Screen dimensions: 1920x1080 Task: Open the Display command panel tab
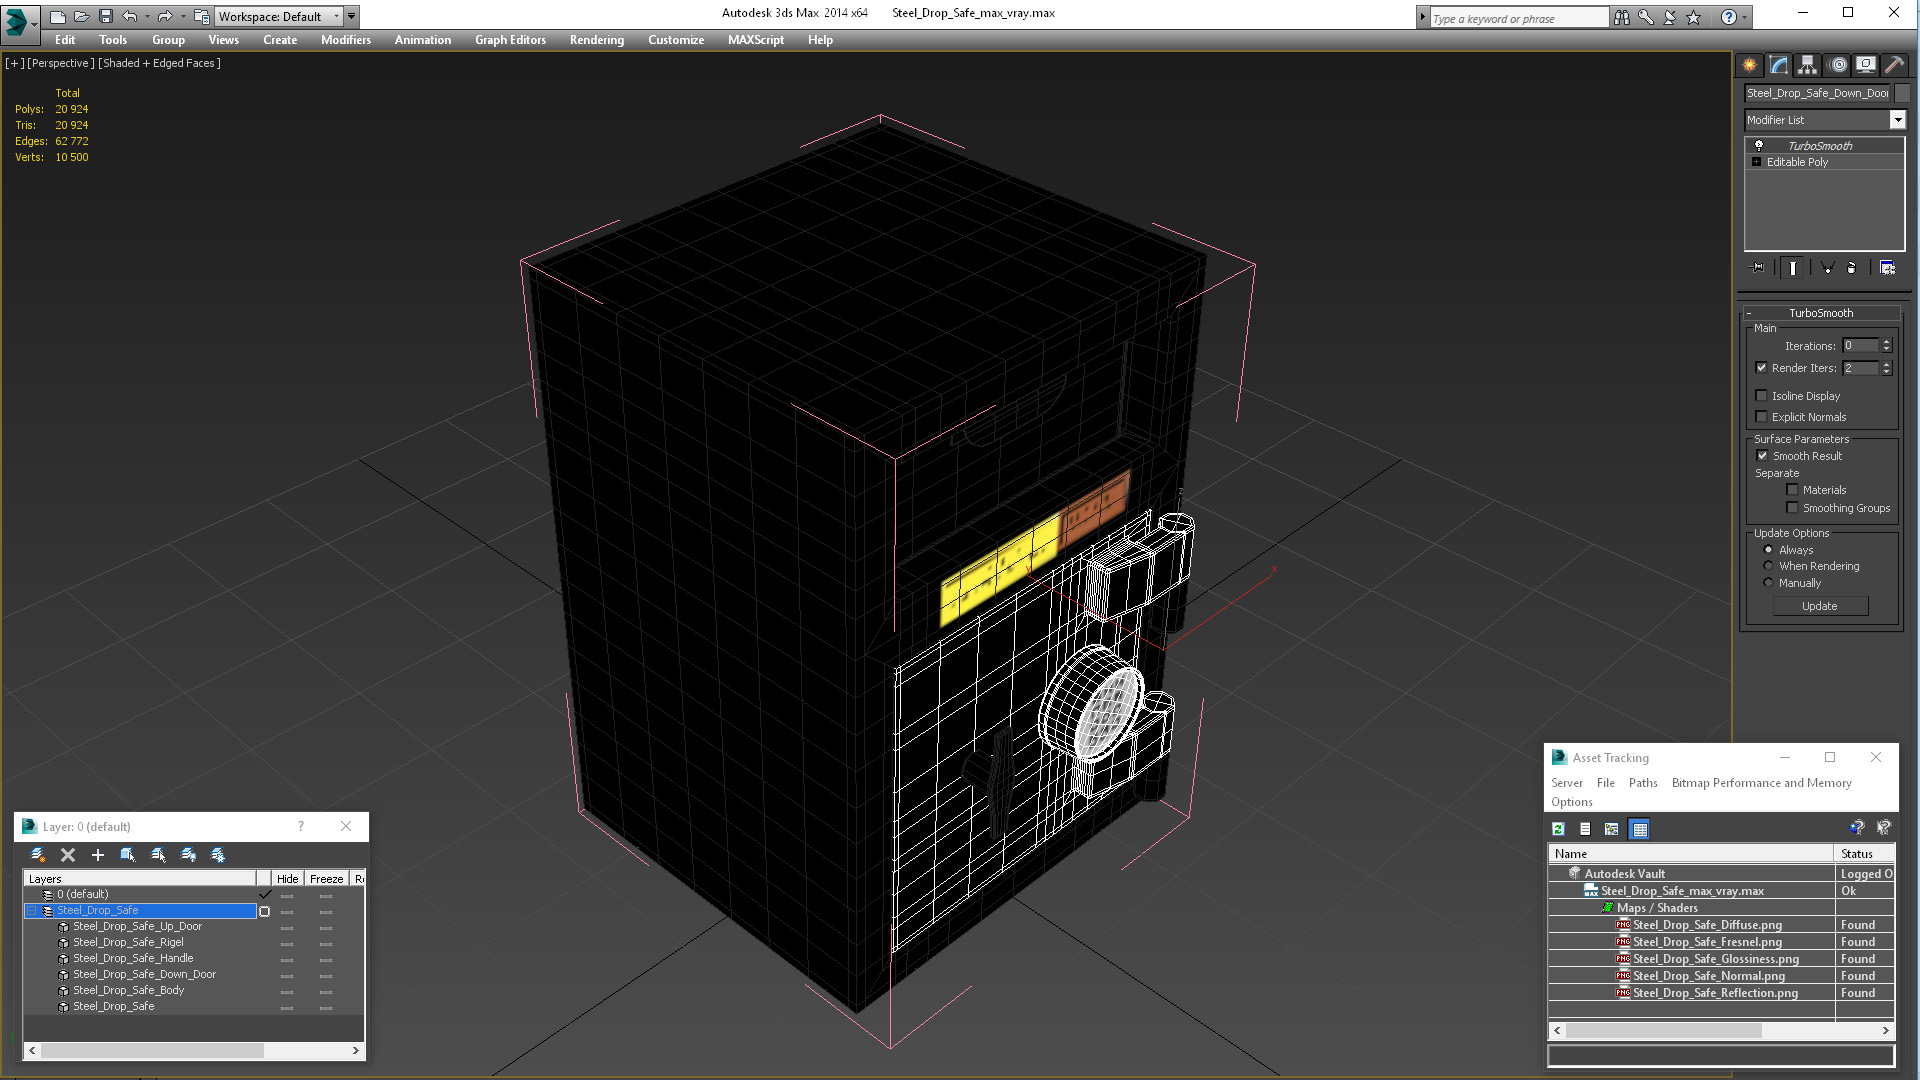coord(1866,65)
